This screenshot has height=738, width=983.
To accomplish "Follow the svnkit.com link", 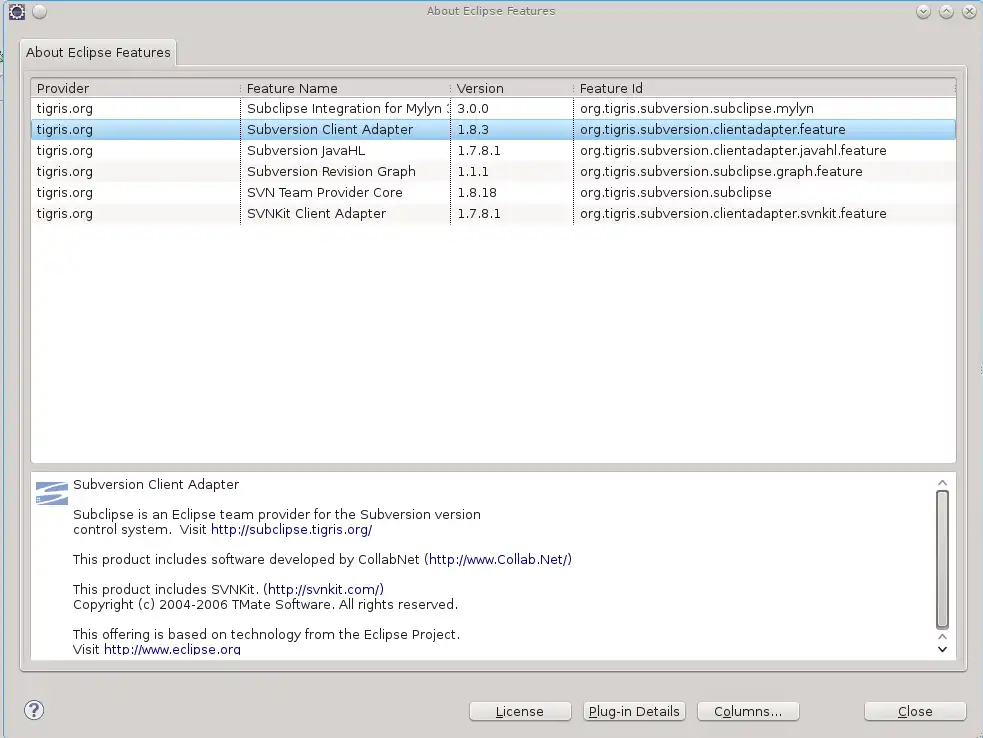I will pos(325,589).
